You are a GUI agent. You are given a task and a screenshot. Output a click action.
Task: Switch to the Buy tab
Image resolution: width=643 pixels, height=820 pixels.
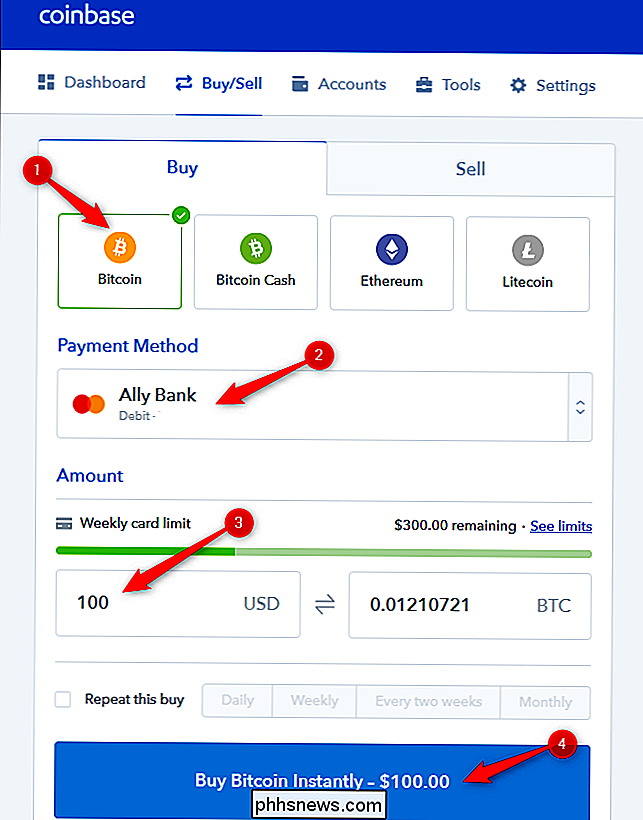pos(182,167)
